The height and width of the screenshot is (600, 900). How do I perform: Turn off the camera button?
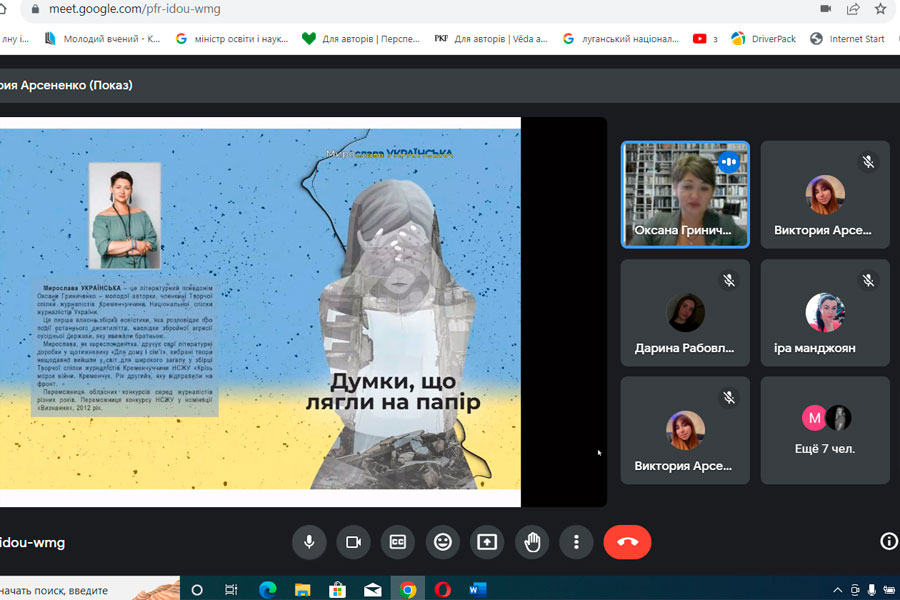click(x=353, y=542)
